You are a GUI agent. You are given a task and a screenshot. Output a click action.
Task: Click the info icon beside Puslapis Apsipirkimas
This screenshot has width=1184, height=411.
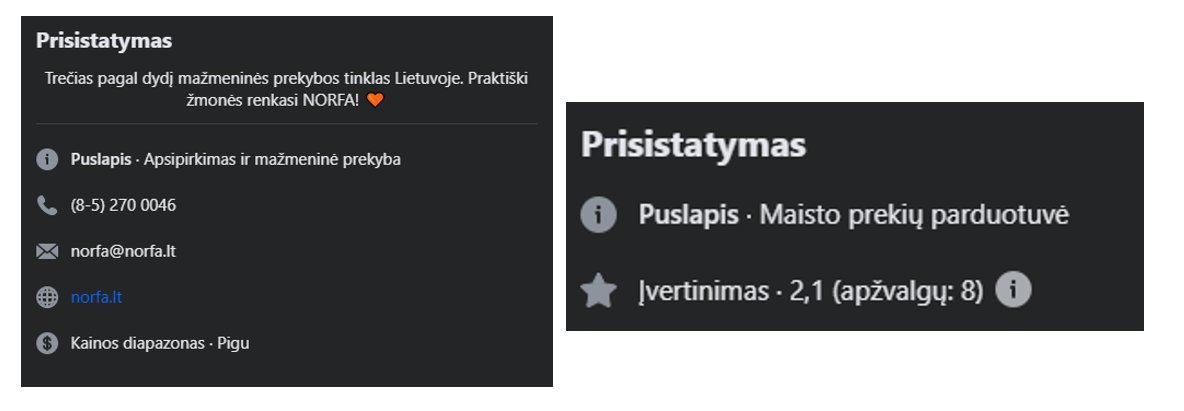click(x=47, y=159)
